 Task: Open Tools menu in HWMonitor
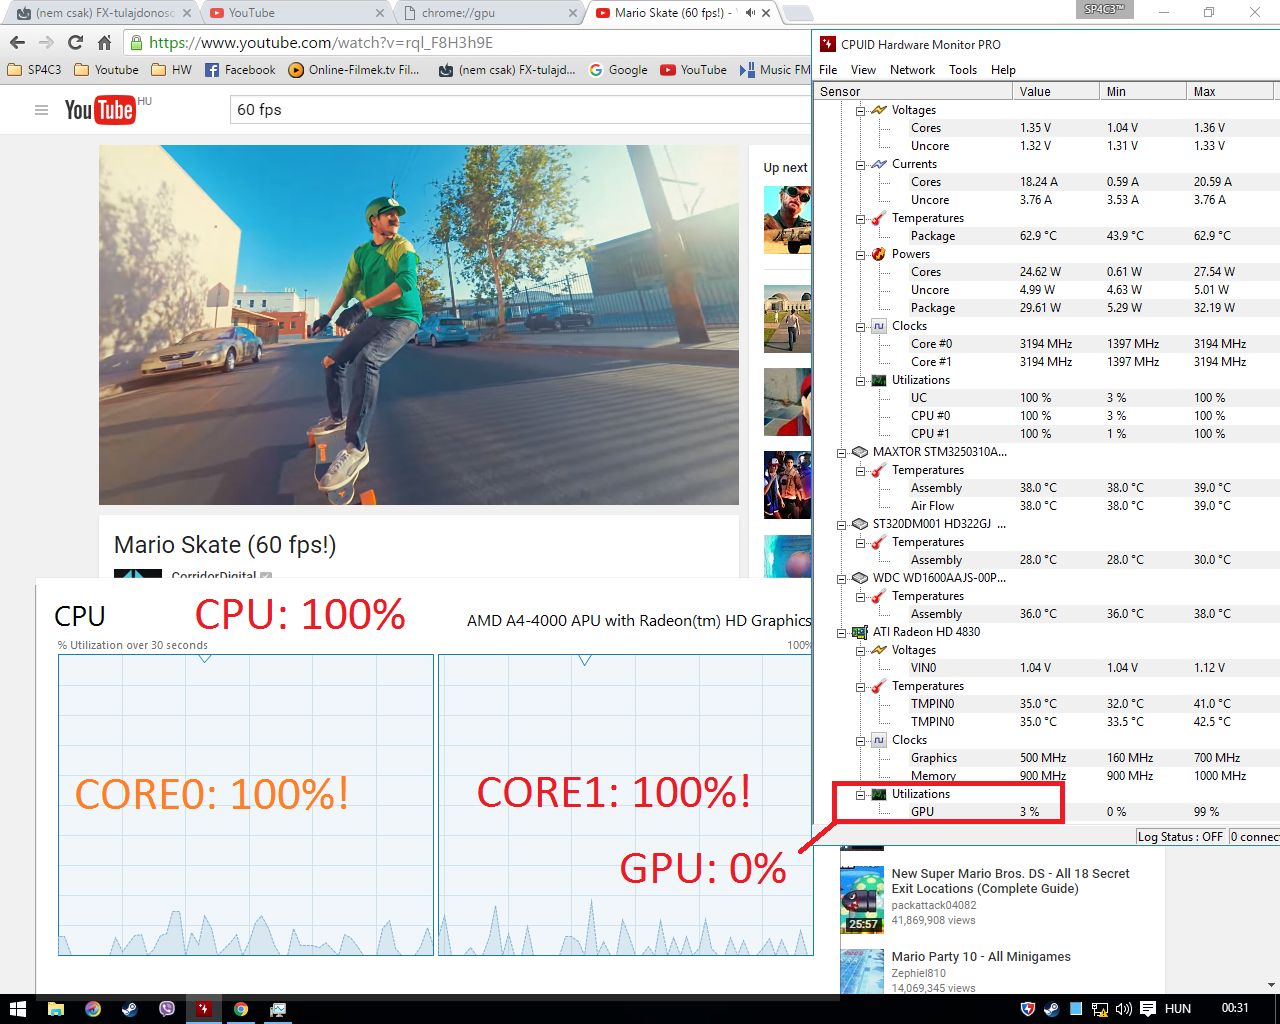coord(963,70)
